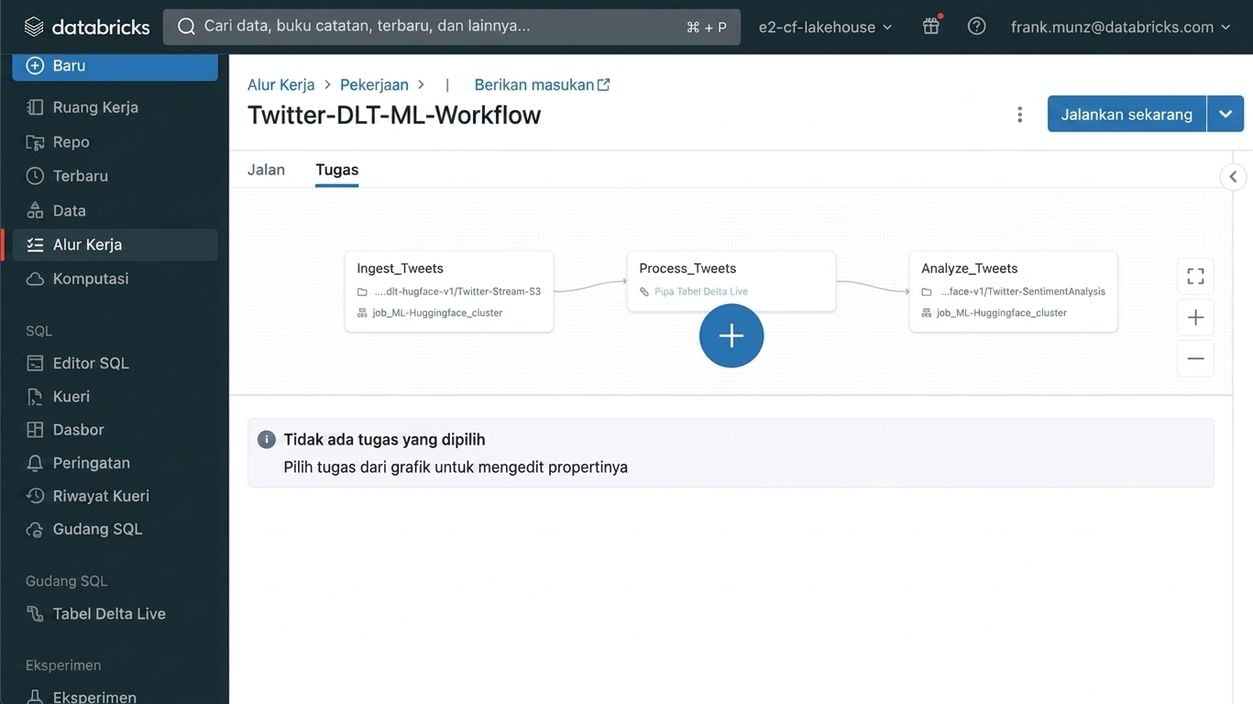Click the Twitter-SentimentAnalysis notebook path
Viewport: 1253px width, 704px height.
coord(1023,292)
